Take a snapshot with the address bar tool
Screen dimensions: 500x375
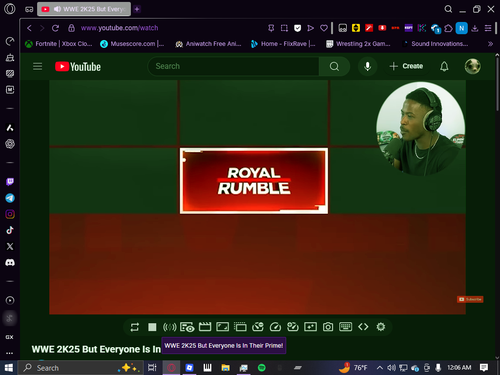click(284, 28)
